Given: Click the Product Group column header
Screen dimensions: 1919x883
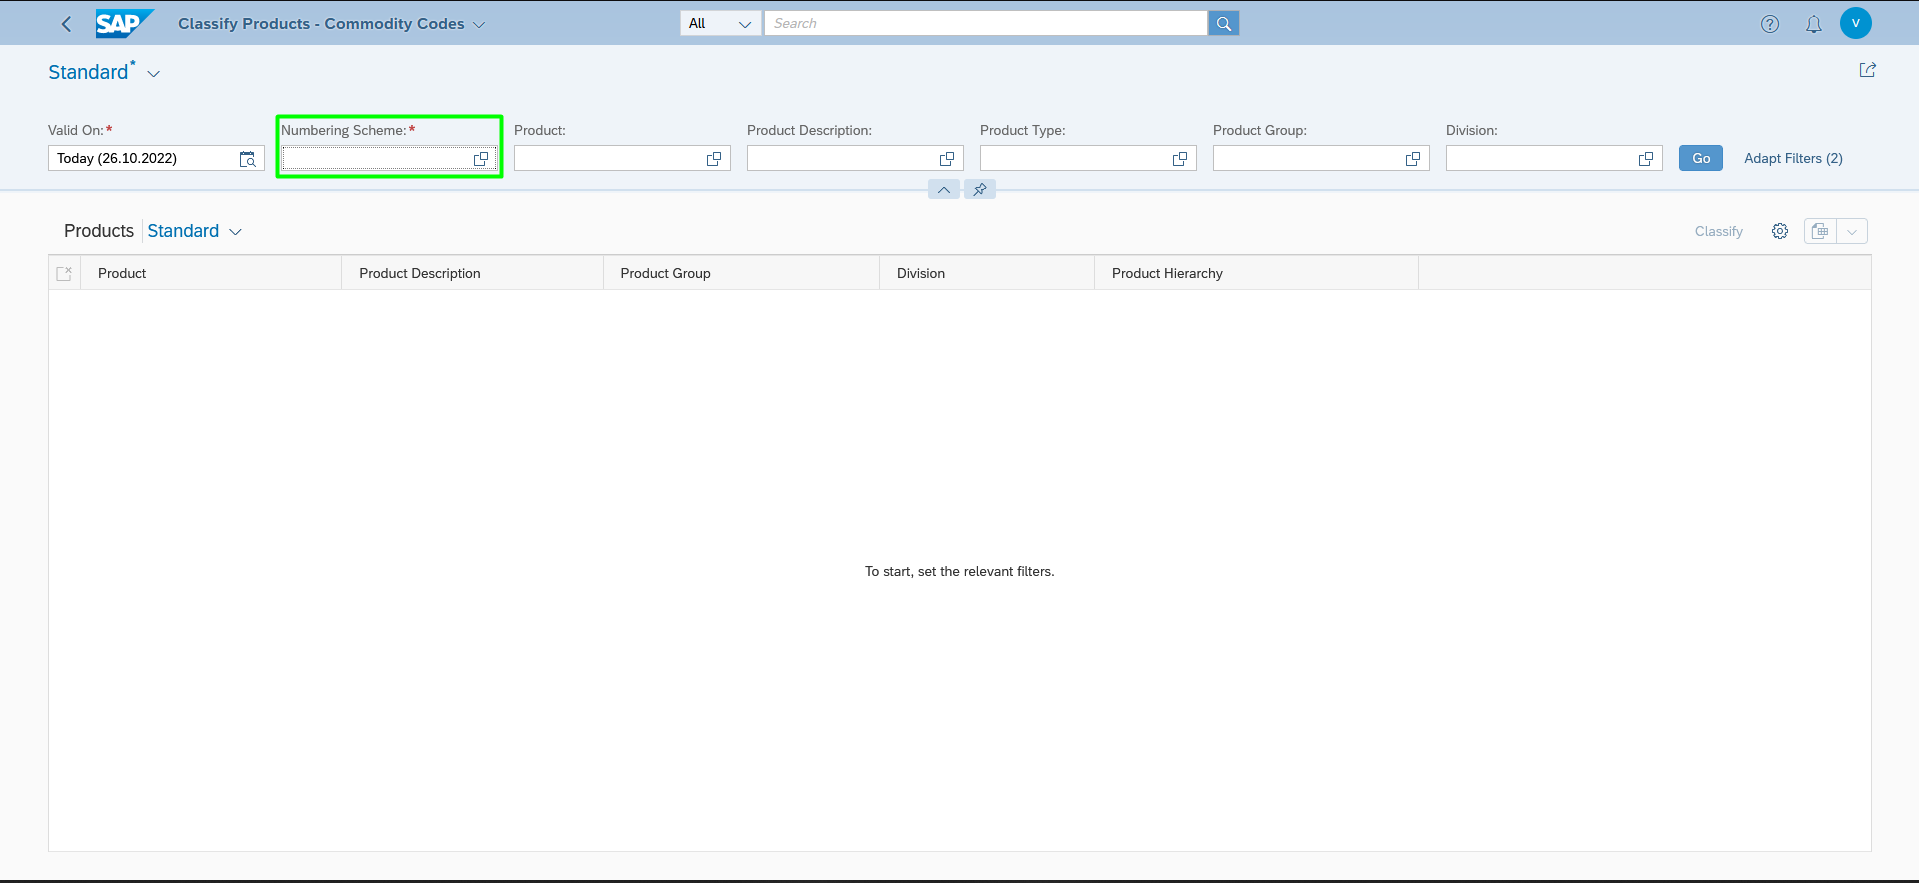Looking at the screenshot, I should pos(742,273).
